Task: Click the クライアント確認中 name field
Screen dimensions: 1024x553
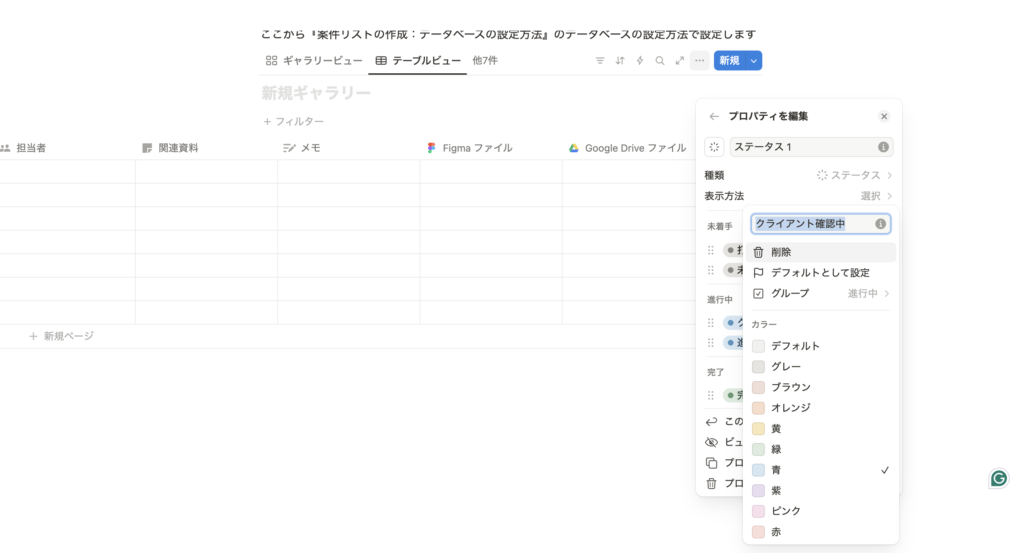Action: [x=810, y=224]
